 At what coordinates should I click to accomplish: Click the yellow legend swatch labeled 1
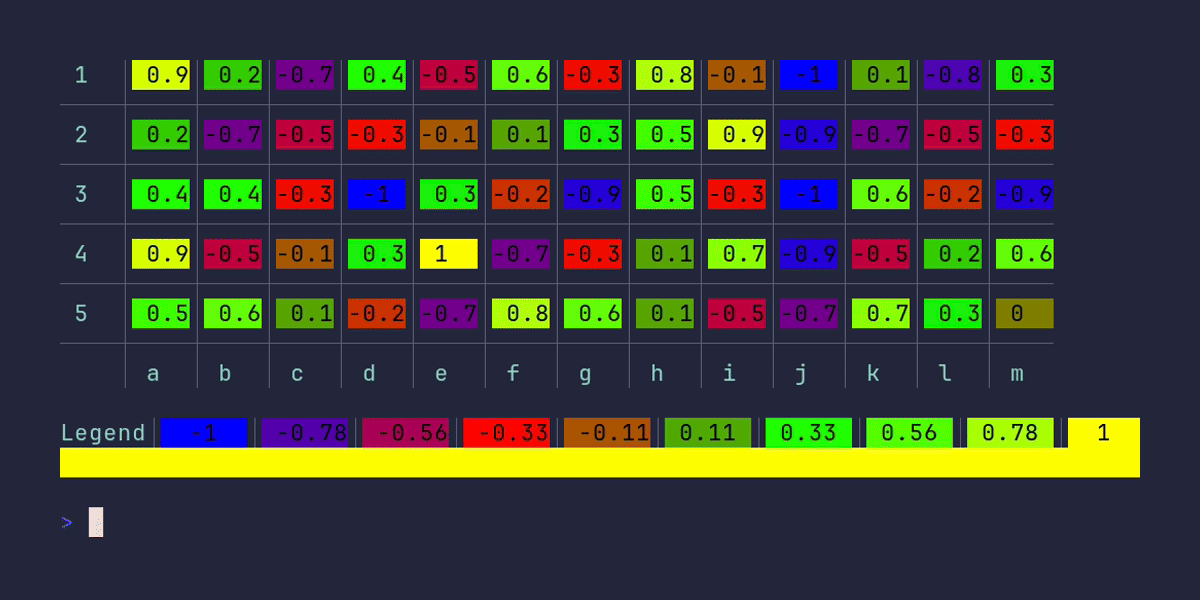tap(1104, 433)
